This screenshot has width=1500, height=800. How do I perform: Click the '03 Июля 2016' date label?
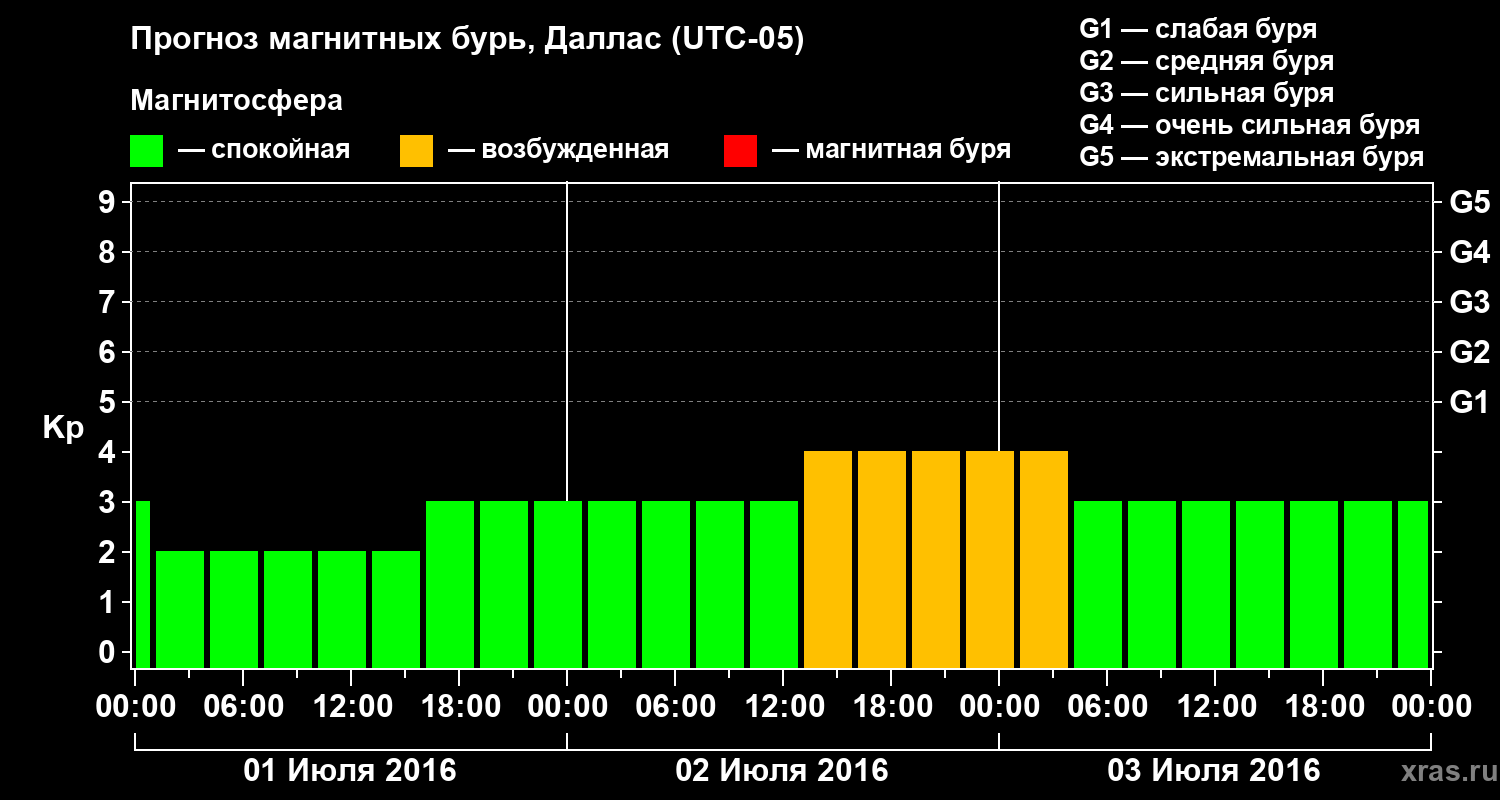[1214, 771]
